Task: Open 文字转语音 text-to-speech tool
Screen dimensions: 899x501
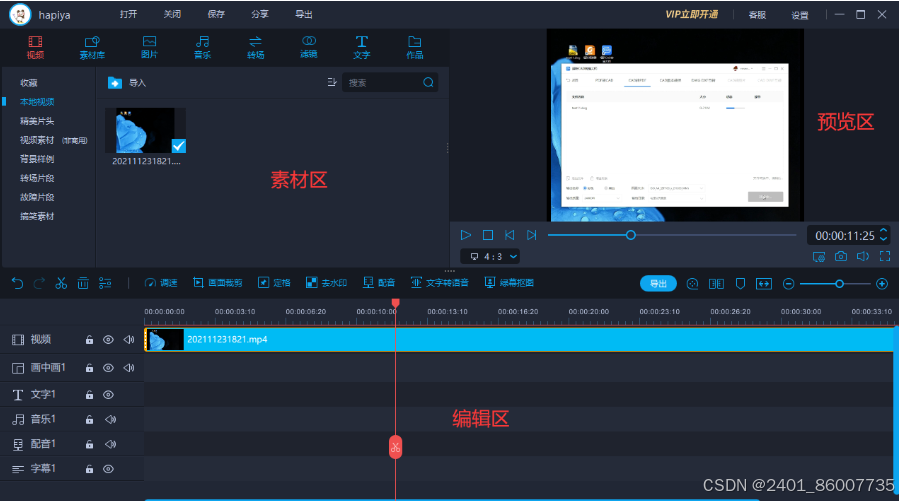Action: [x=440, y=283]
